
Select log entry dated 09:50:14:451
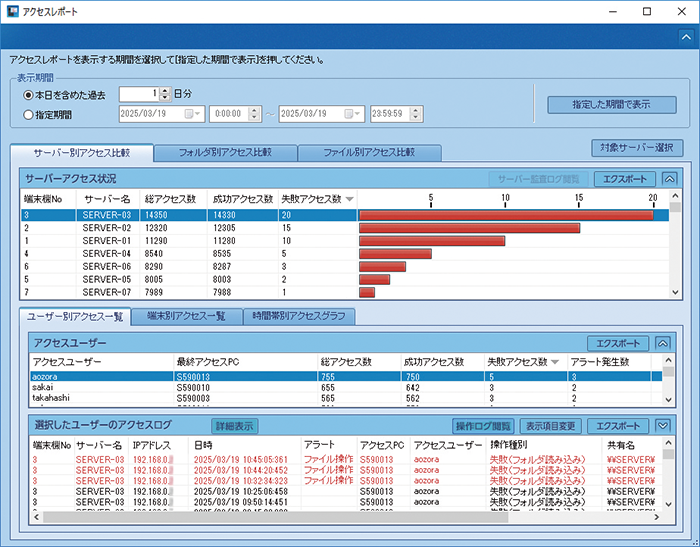346,502
